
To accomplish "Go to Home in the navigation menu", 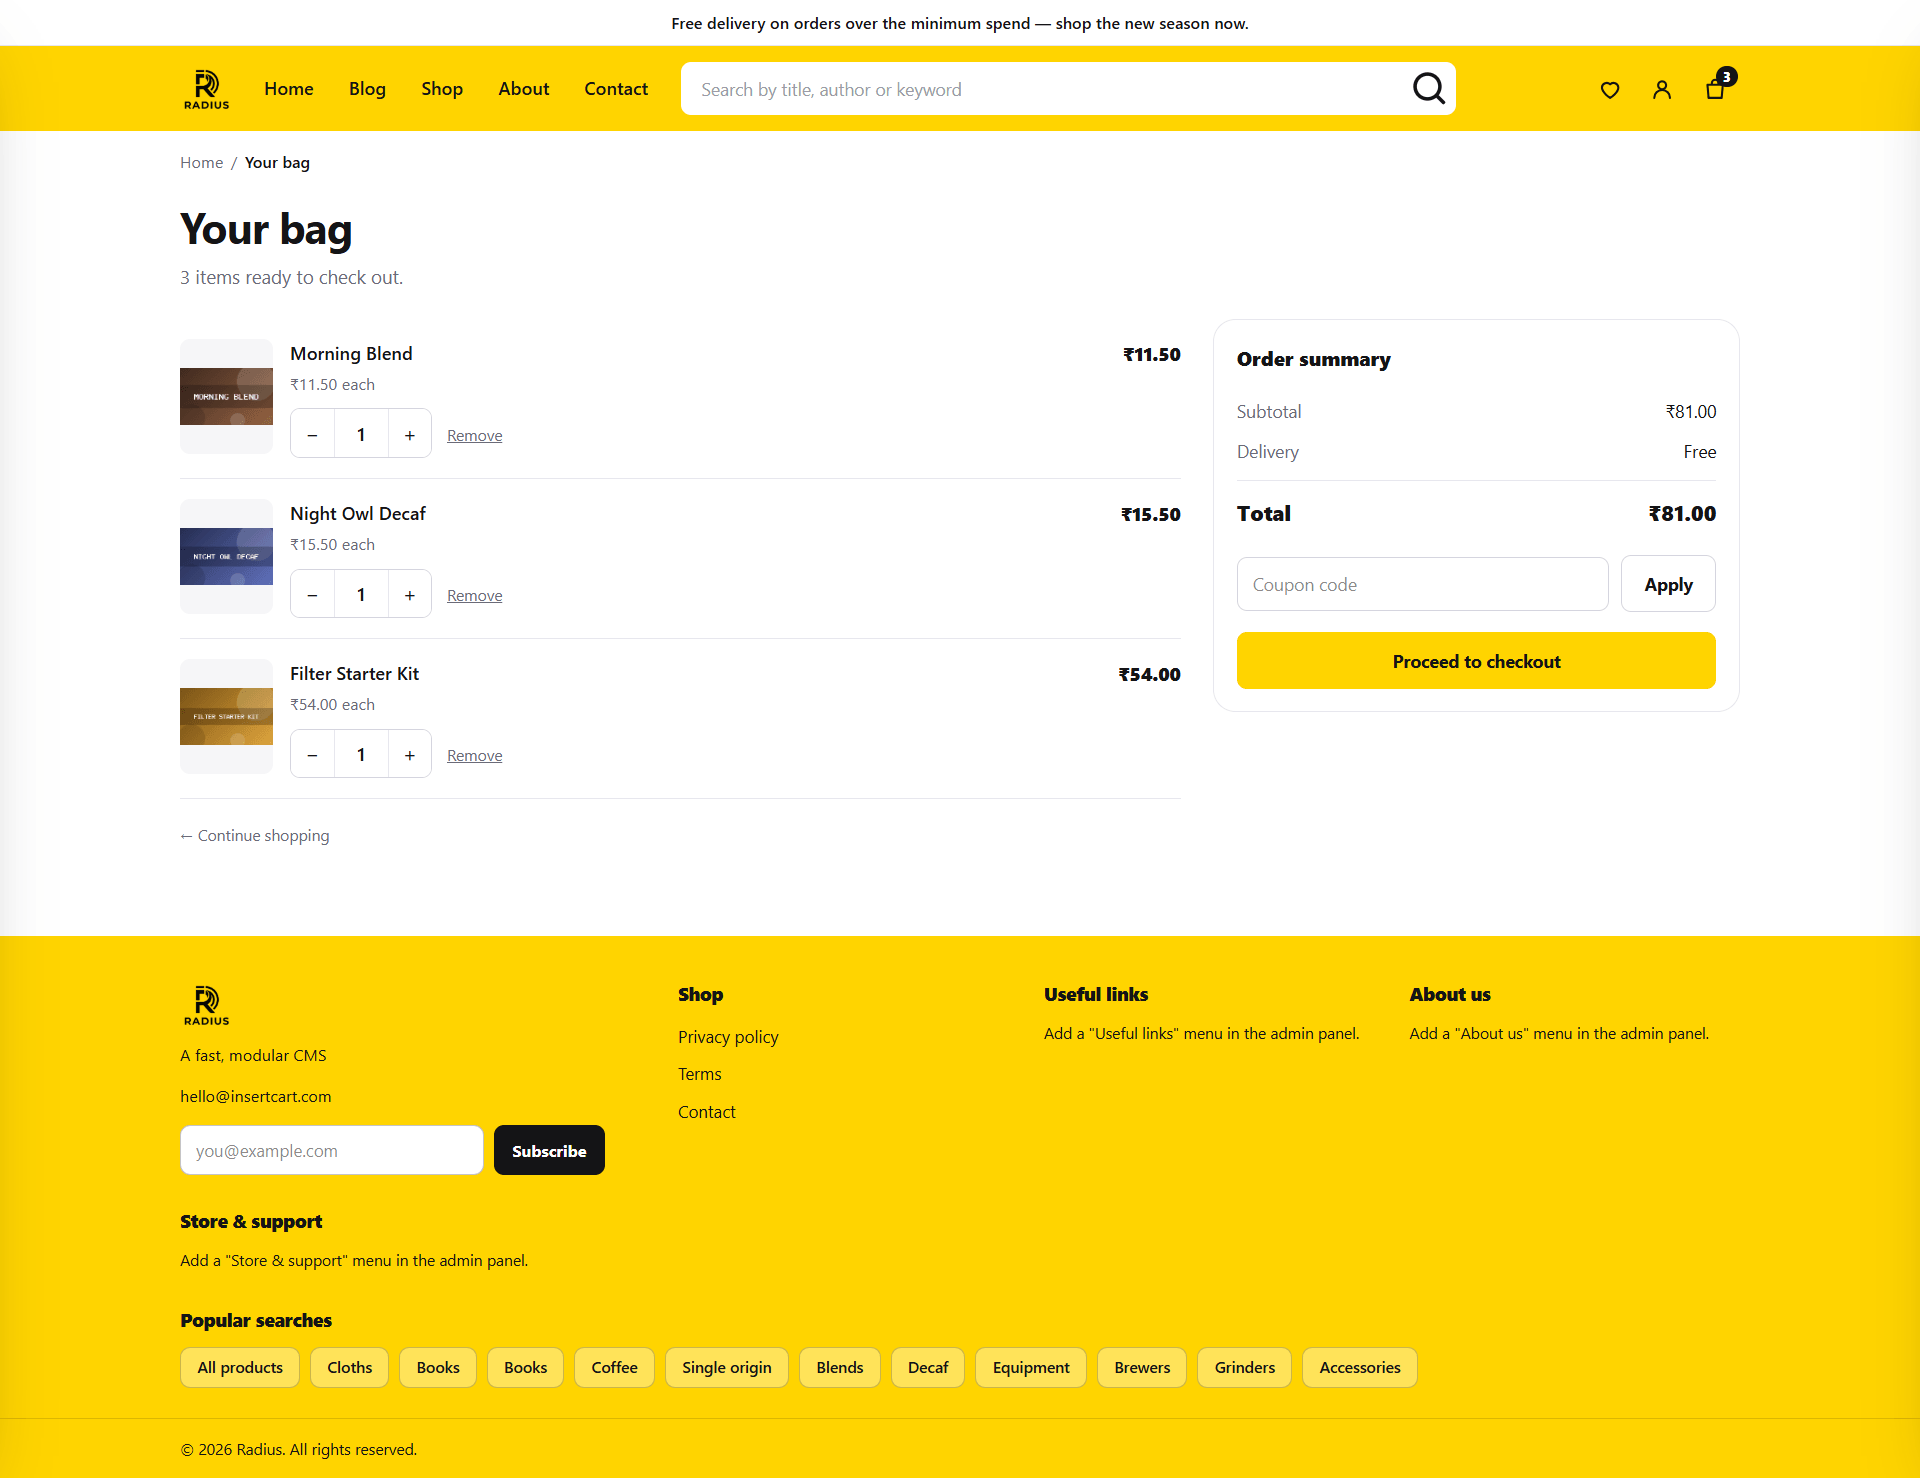I will point(289,89).
